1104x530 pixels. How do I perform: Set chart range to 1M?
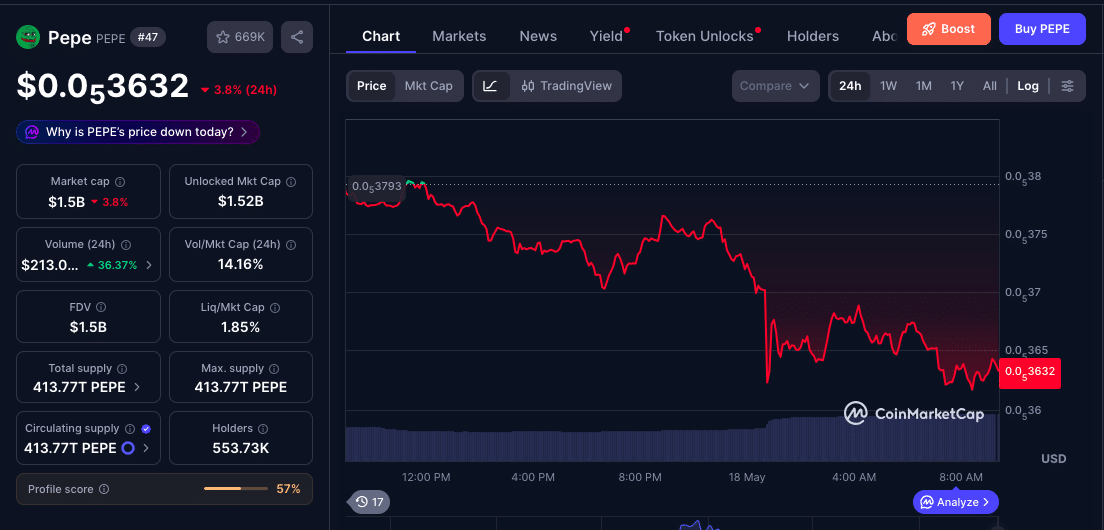(x=924, y=86)
